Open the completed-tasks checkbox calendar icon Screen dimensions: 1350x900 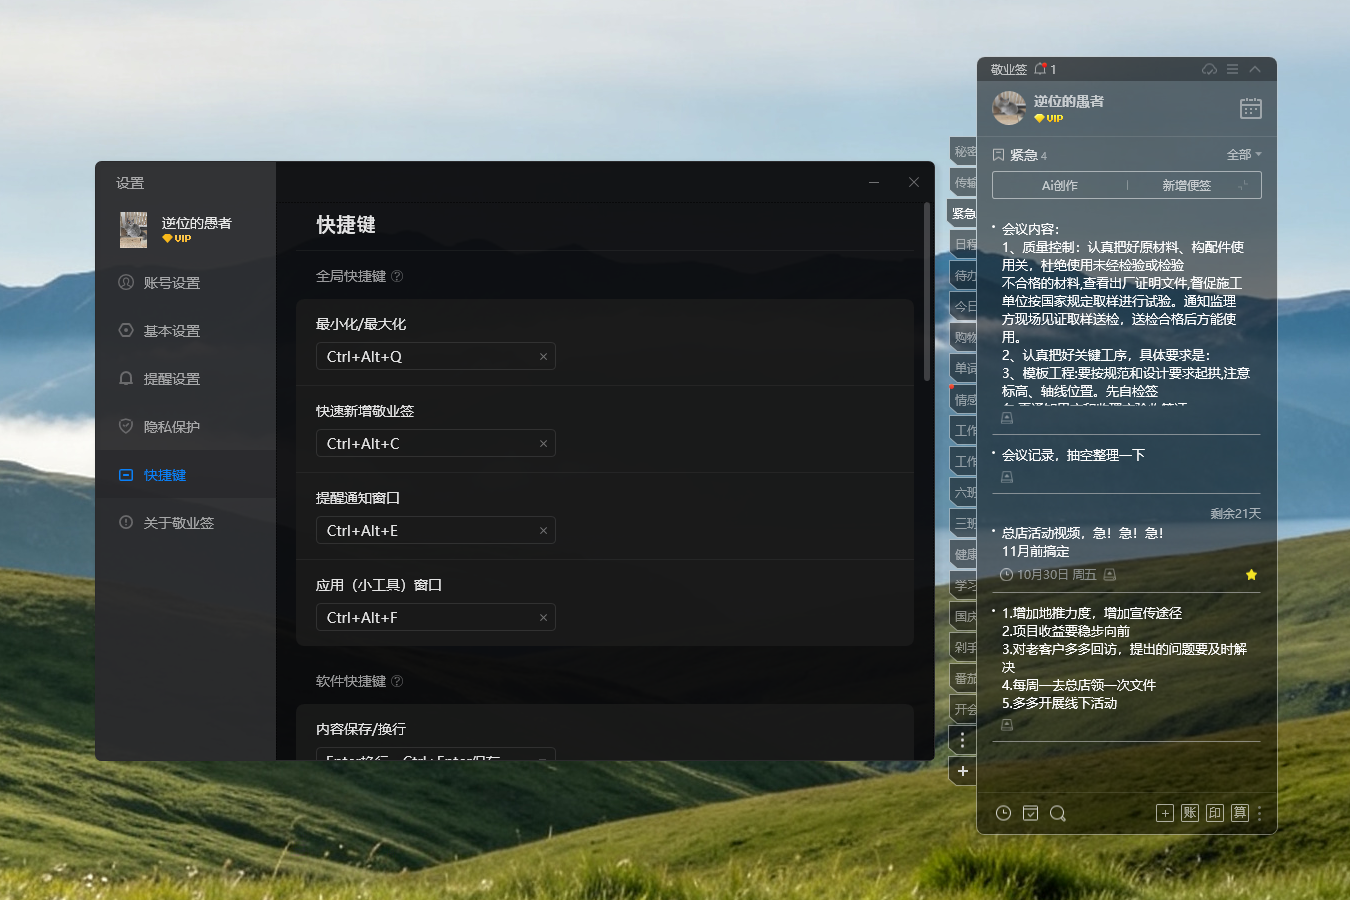coord(1030,813)
